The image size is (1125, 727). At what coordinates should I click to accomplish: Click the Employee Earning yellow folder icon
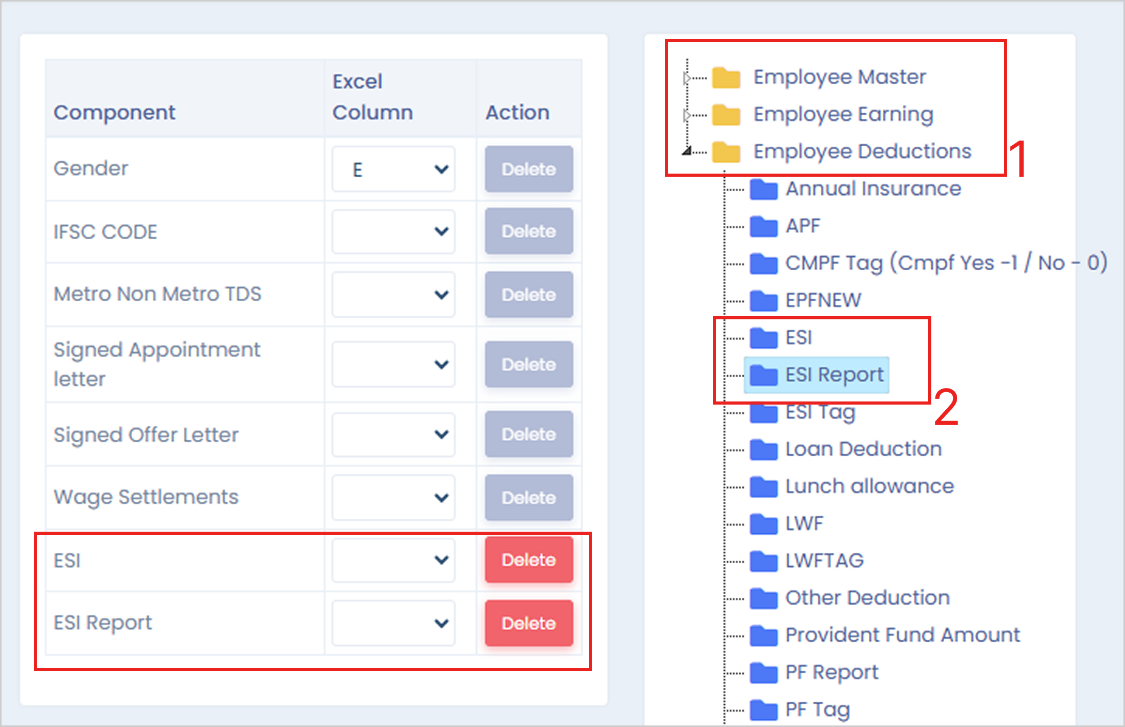point(726,115)
